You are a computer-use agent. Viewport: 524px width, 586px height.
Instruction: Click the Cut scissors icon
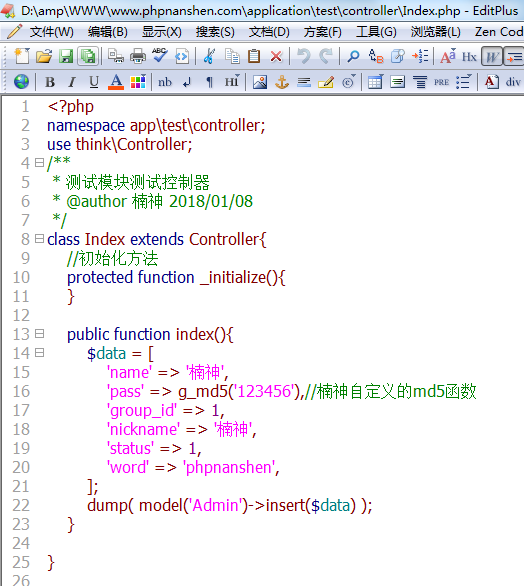click(209, 56)
